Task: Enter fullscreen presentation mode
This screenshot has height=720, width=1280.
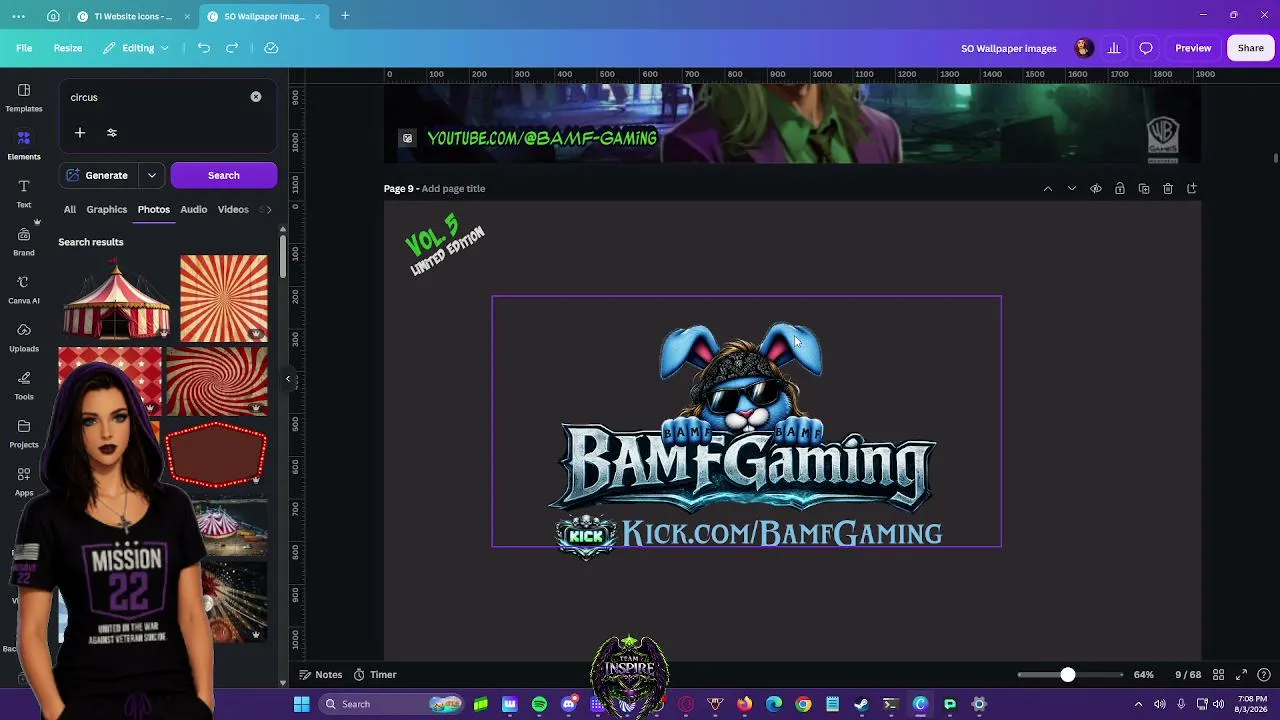Action: 1241,675
